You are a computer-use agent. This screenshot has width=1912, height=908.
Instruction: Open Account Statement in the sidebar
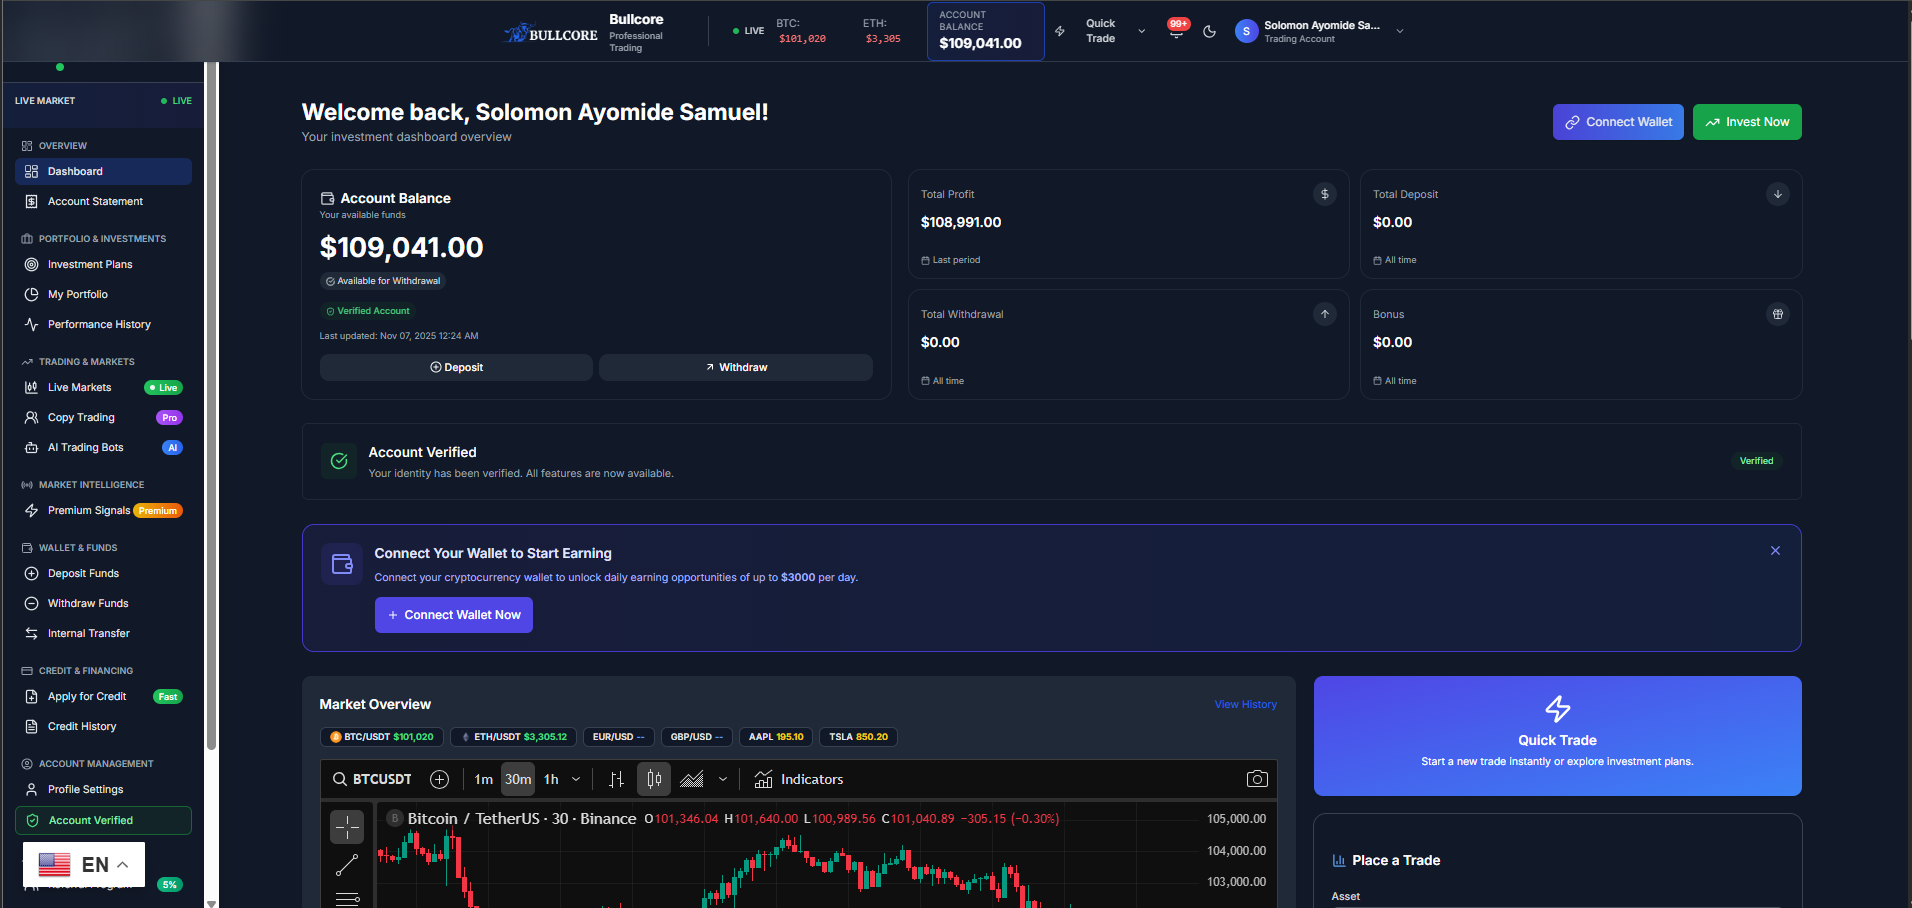(x=95, y=201)
